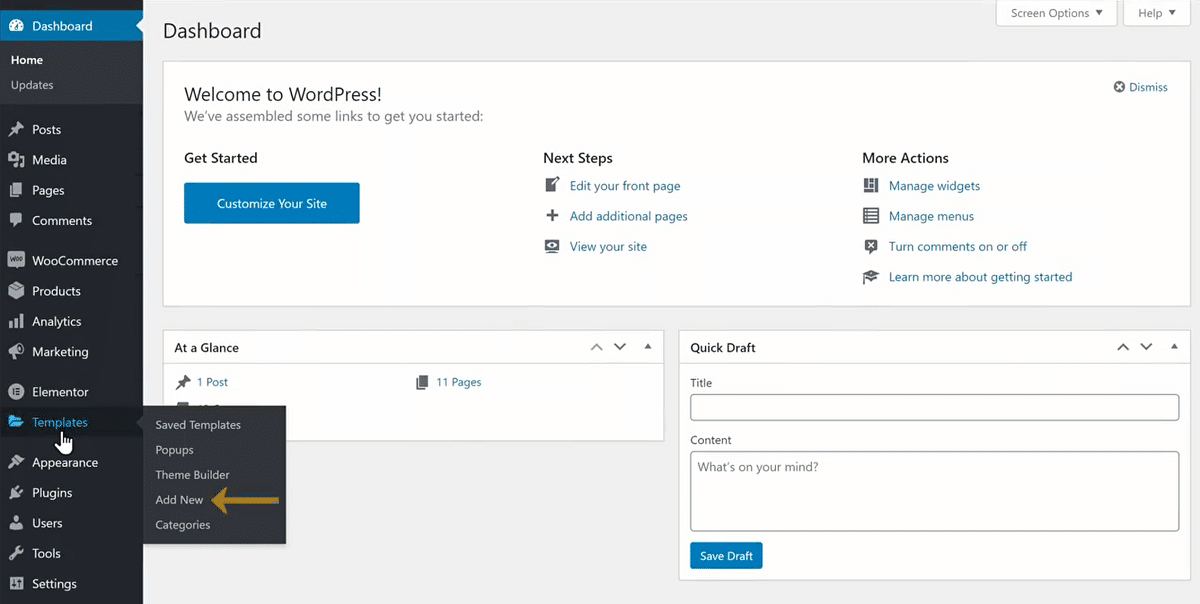Image resolution: width=1200 pixels, height=604 pixels.
Task: Open the Edit your front page link
Action: click(x=624, y=185)
